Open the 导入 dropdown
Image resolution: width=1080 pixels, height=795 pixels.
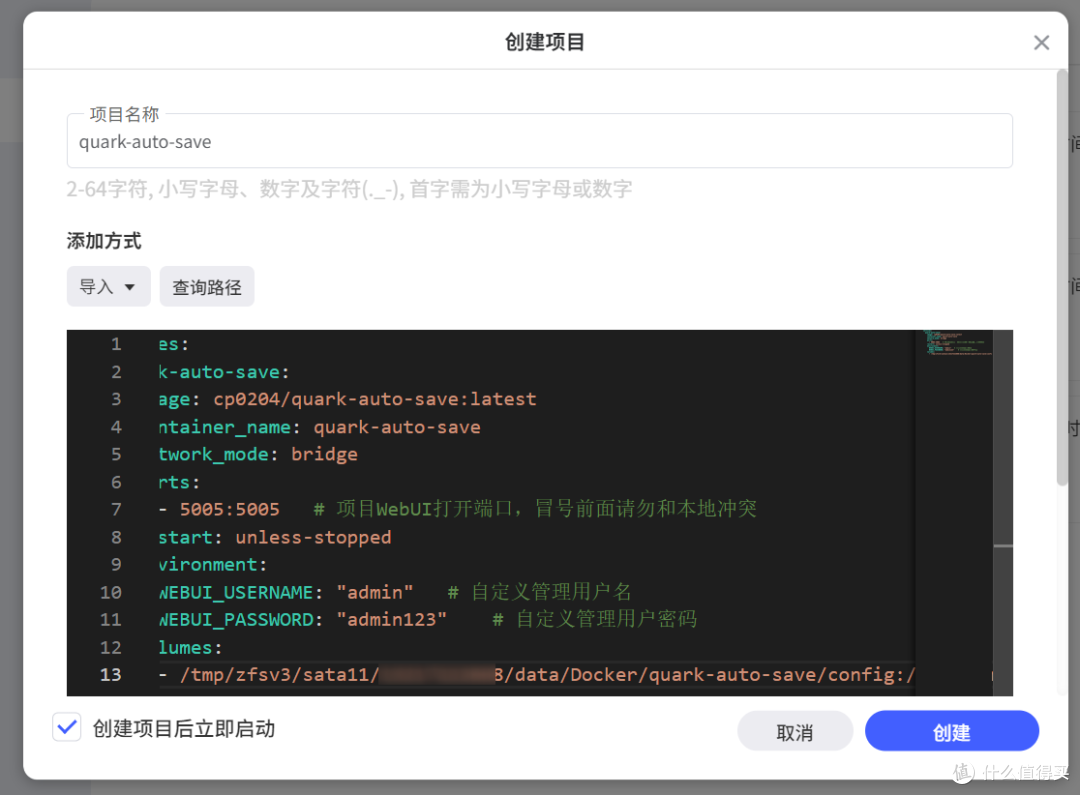coord(108,287)
